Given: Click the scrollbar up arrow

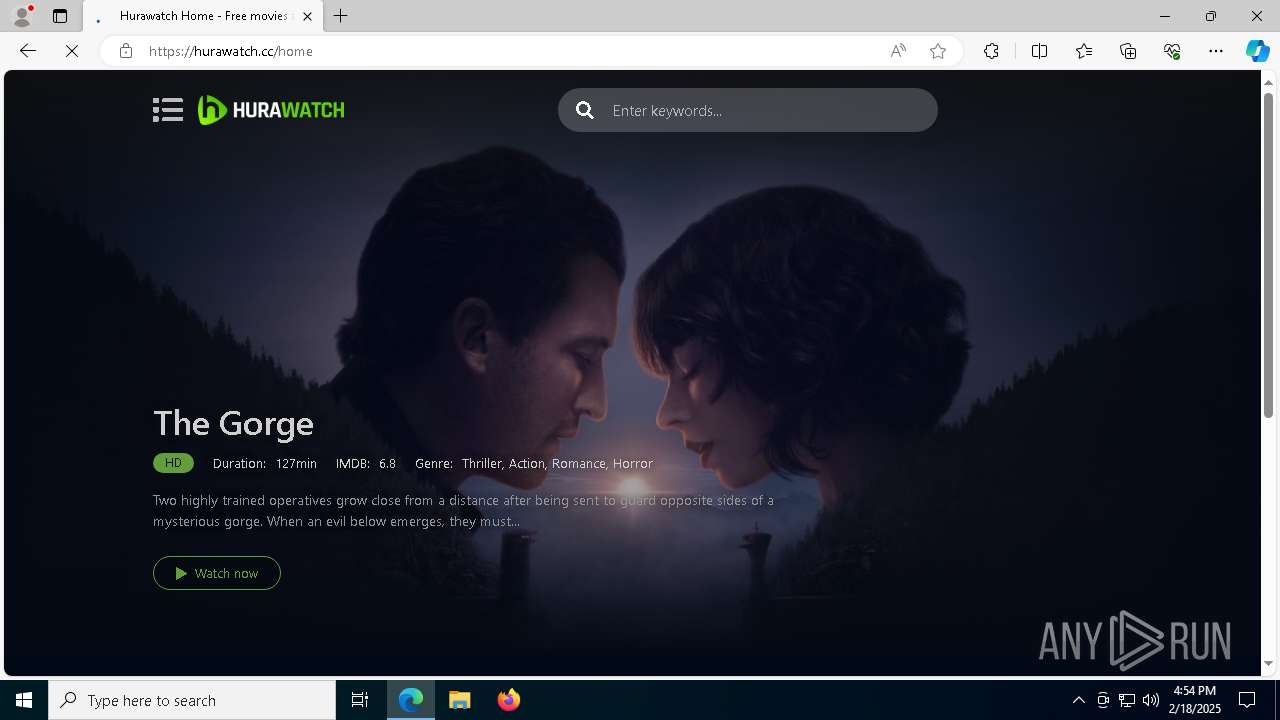Looking at the screenshot, I should pyautogui.click(x=1269, y=81).
